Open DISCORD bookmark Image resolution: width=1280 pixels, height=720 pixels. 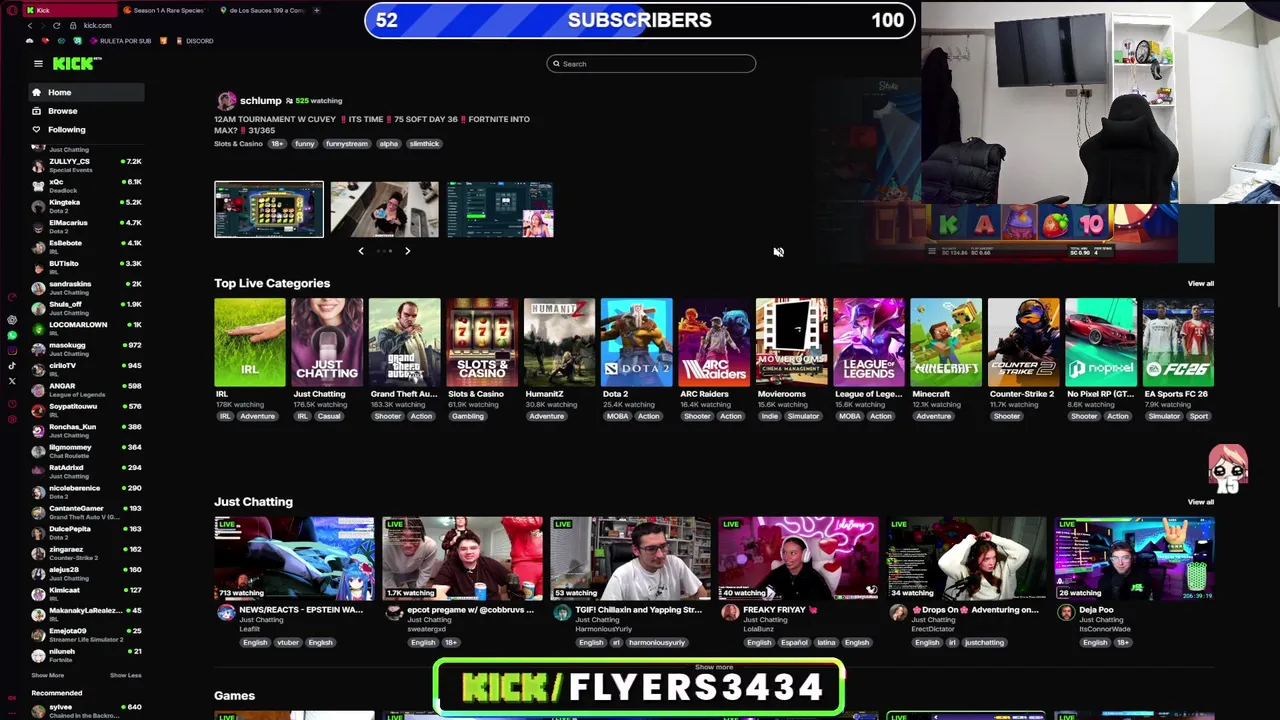194,41
